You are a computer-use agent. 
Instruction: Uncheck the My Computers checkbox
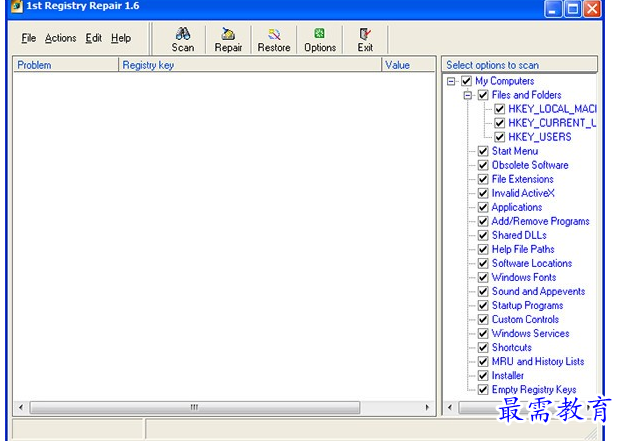click(467, 81)
